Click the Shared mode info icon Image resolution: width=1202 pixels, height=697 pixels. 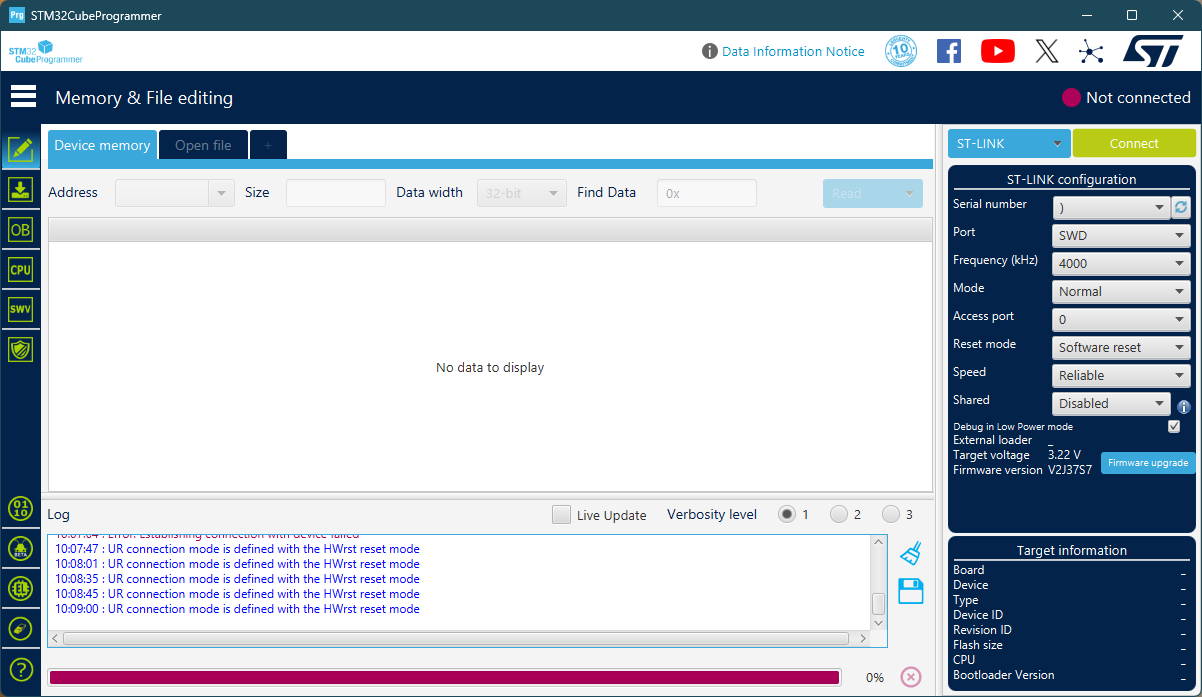point(1184,407)
